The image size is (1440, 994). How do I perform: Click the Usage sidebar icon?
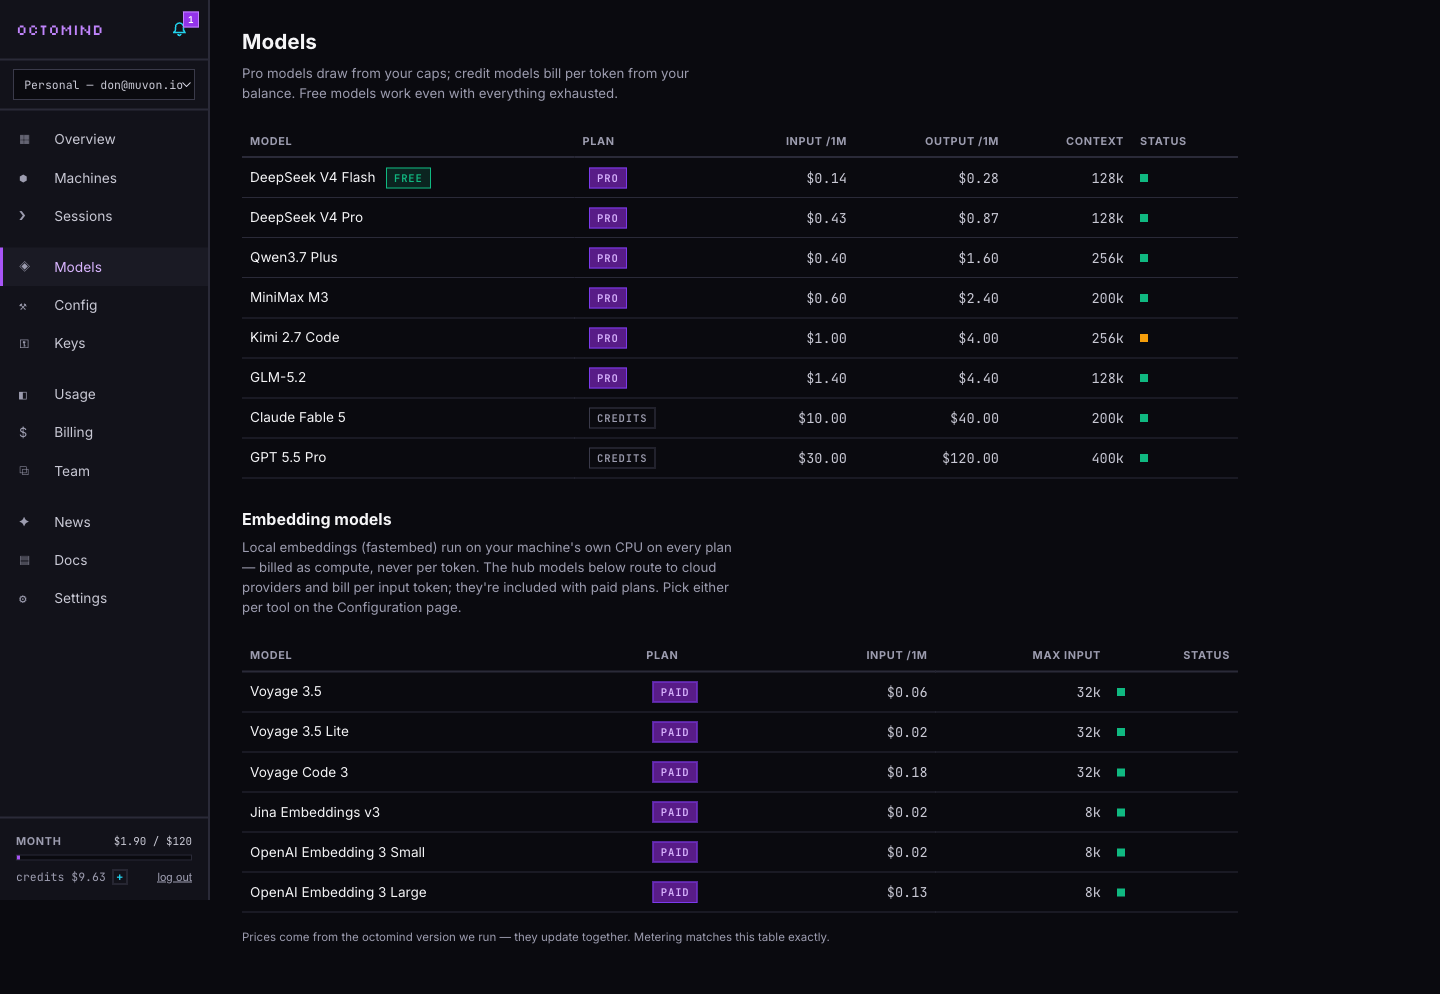(x=23, y=395)
